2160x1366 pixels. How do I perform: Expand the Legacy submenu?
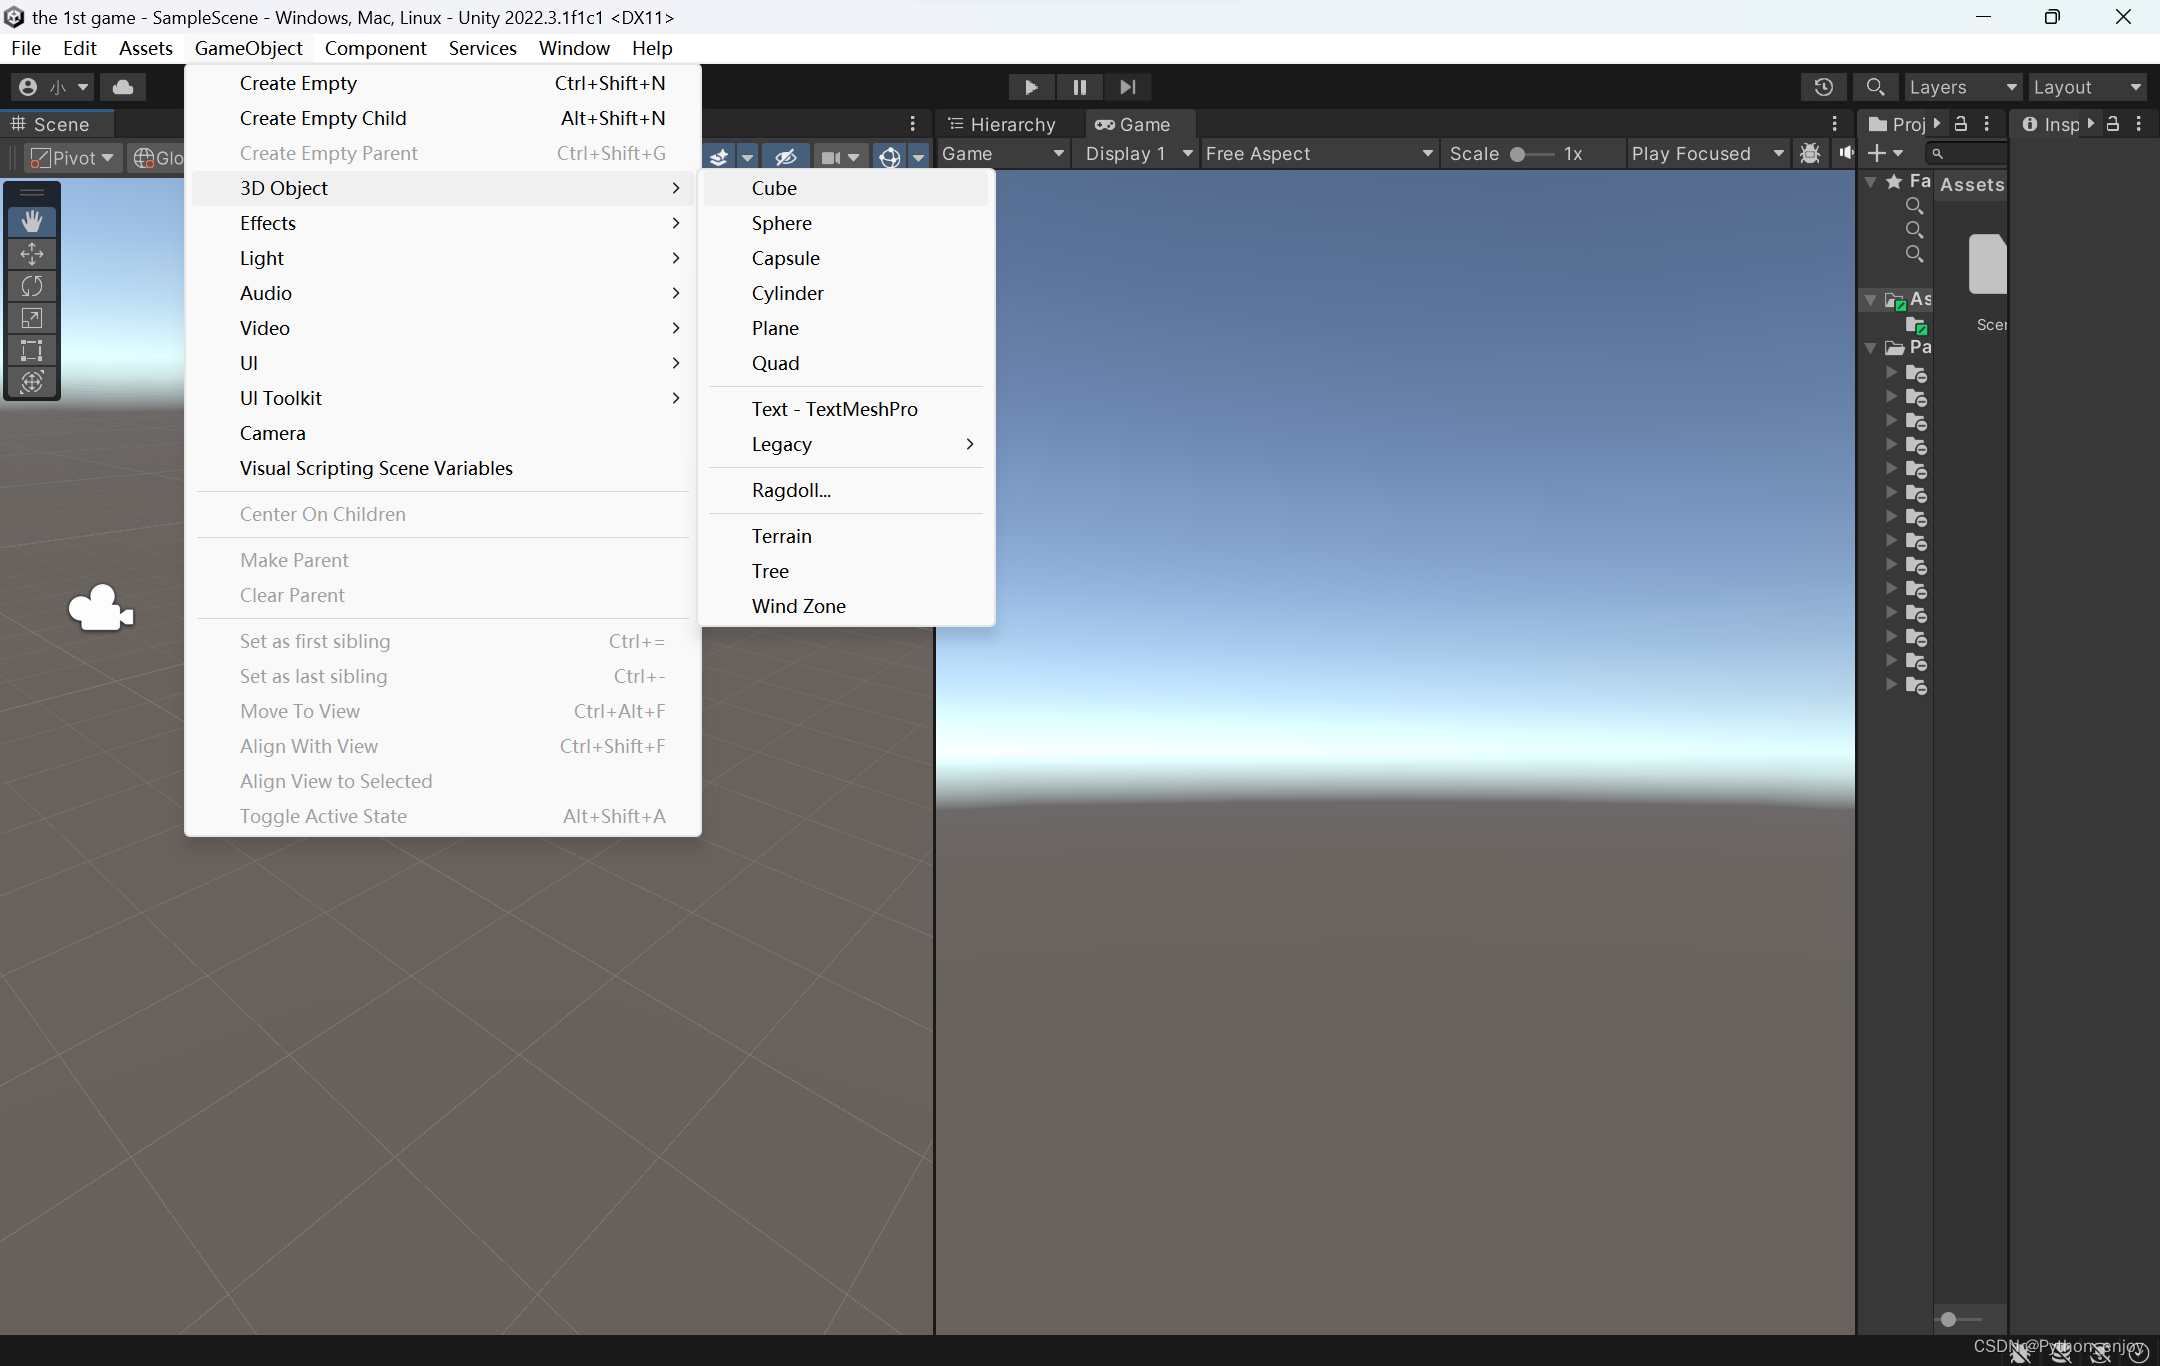pos(846,444)
